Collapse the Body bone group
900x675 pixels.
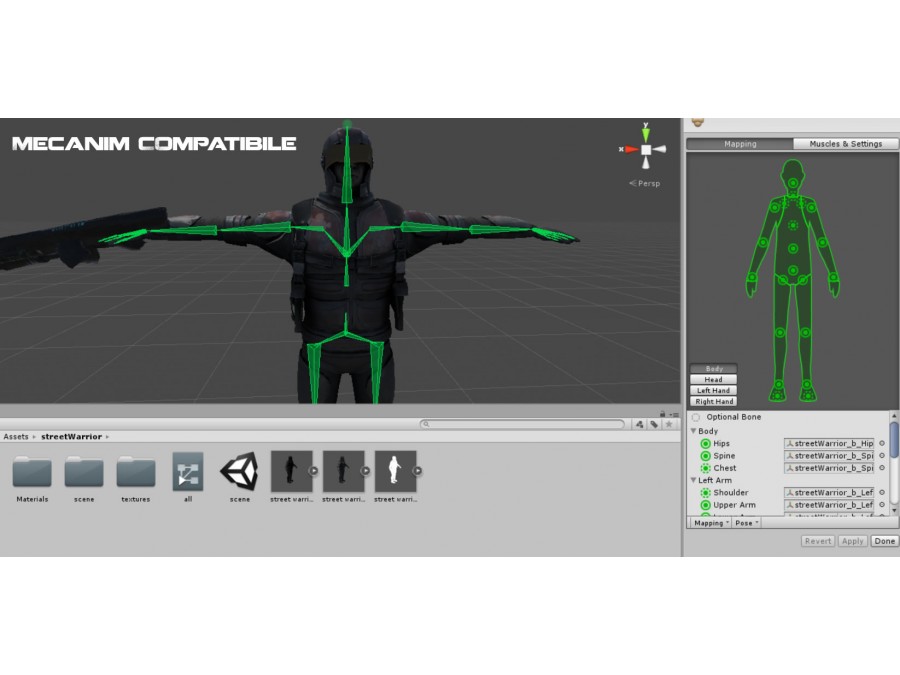click(x=693, y=430)
